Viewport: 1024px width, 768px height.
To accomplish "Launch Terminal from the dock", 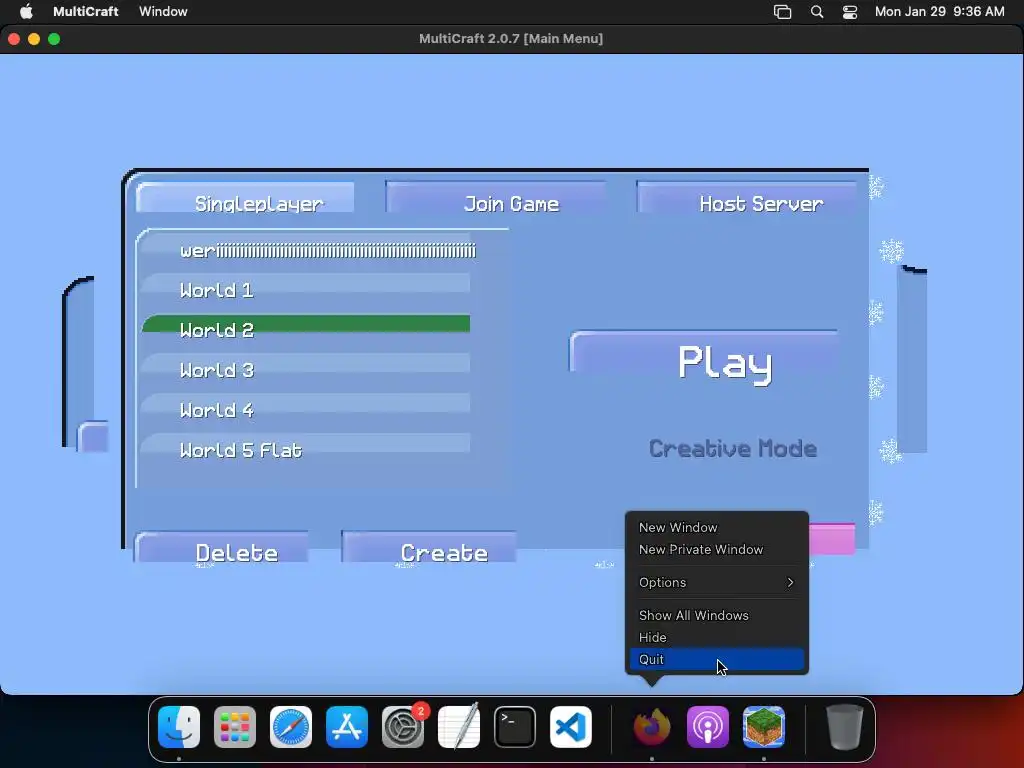I will coord(515,727).
